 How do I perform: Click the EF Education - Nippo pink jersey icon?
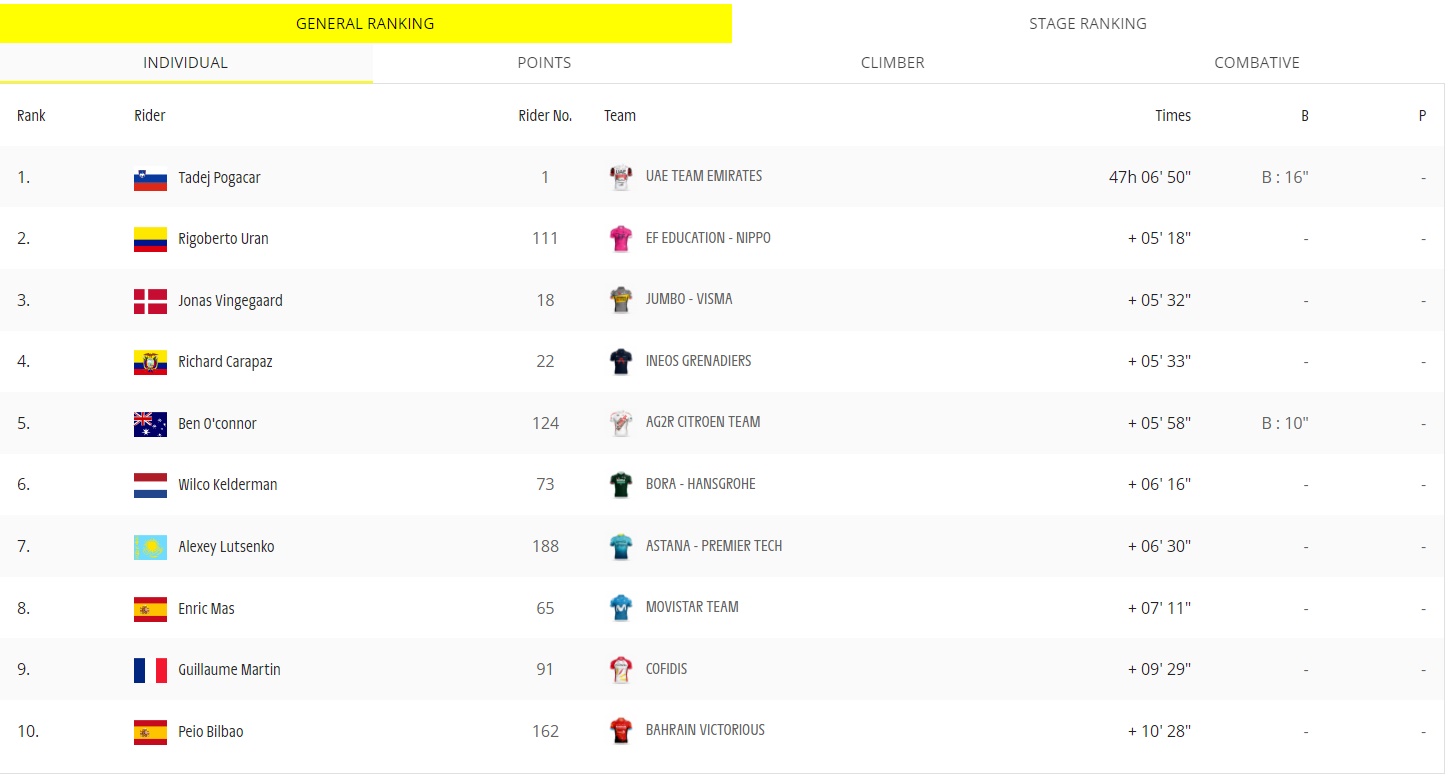[621, 239]
